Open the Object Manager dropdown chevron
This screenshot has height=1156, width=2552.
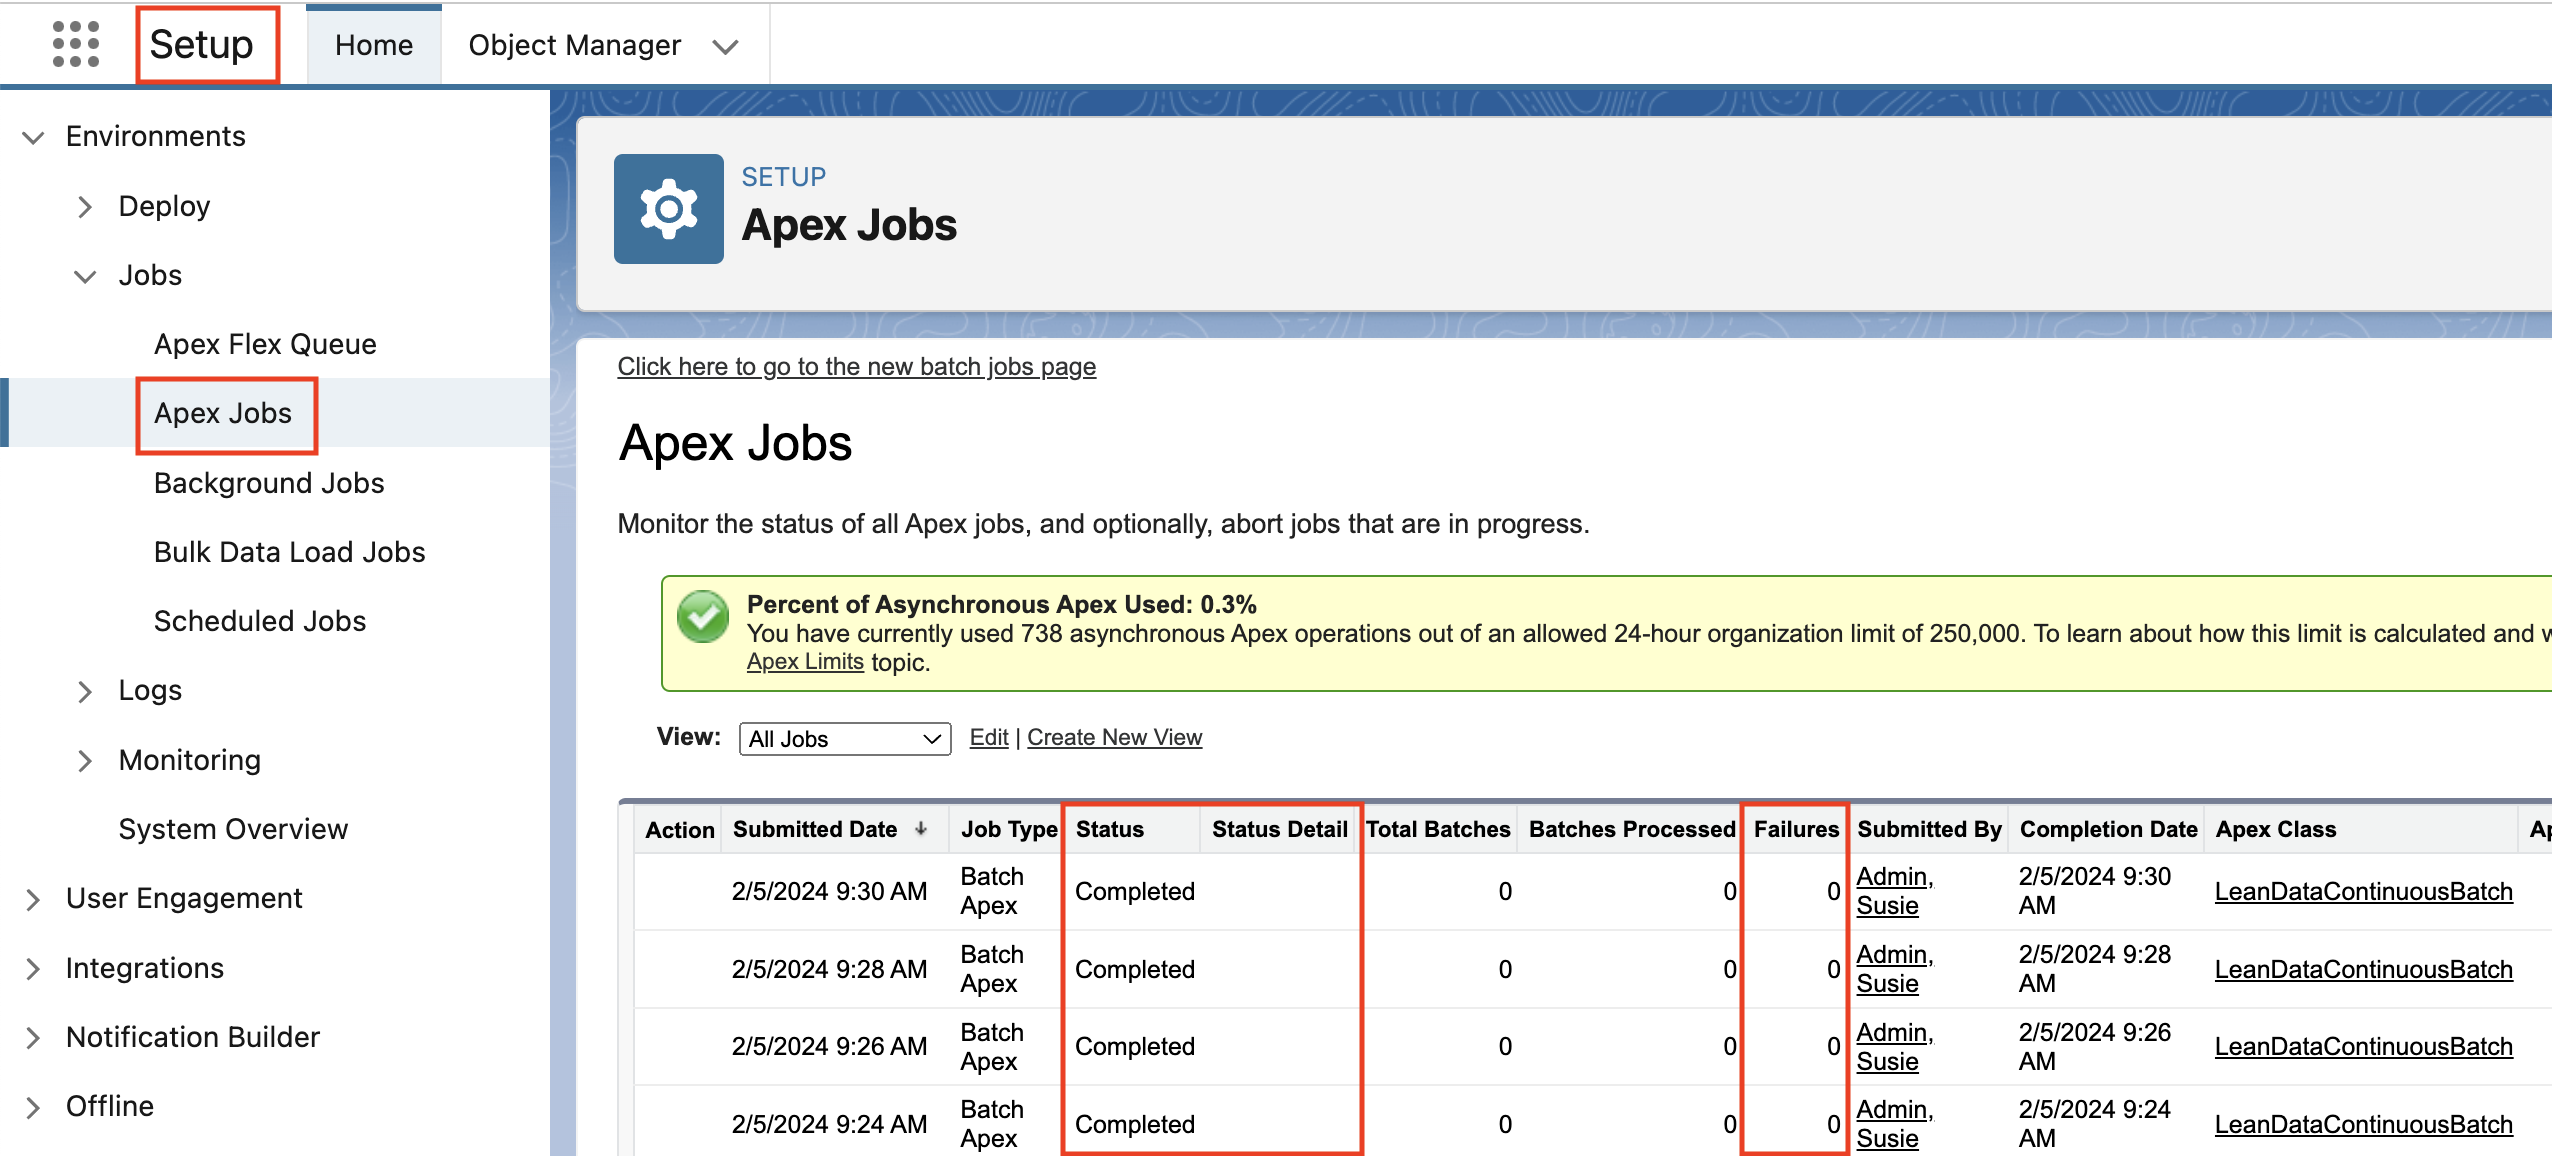725,46
